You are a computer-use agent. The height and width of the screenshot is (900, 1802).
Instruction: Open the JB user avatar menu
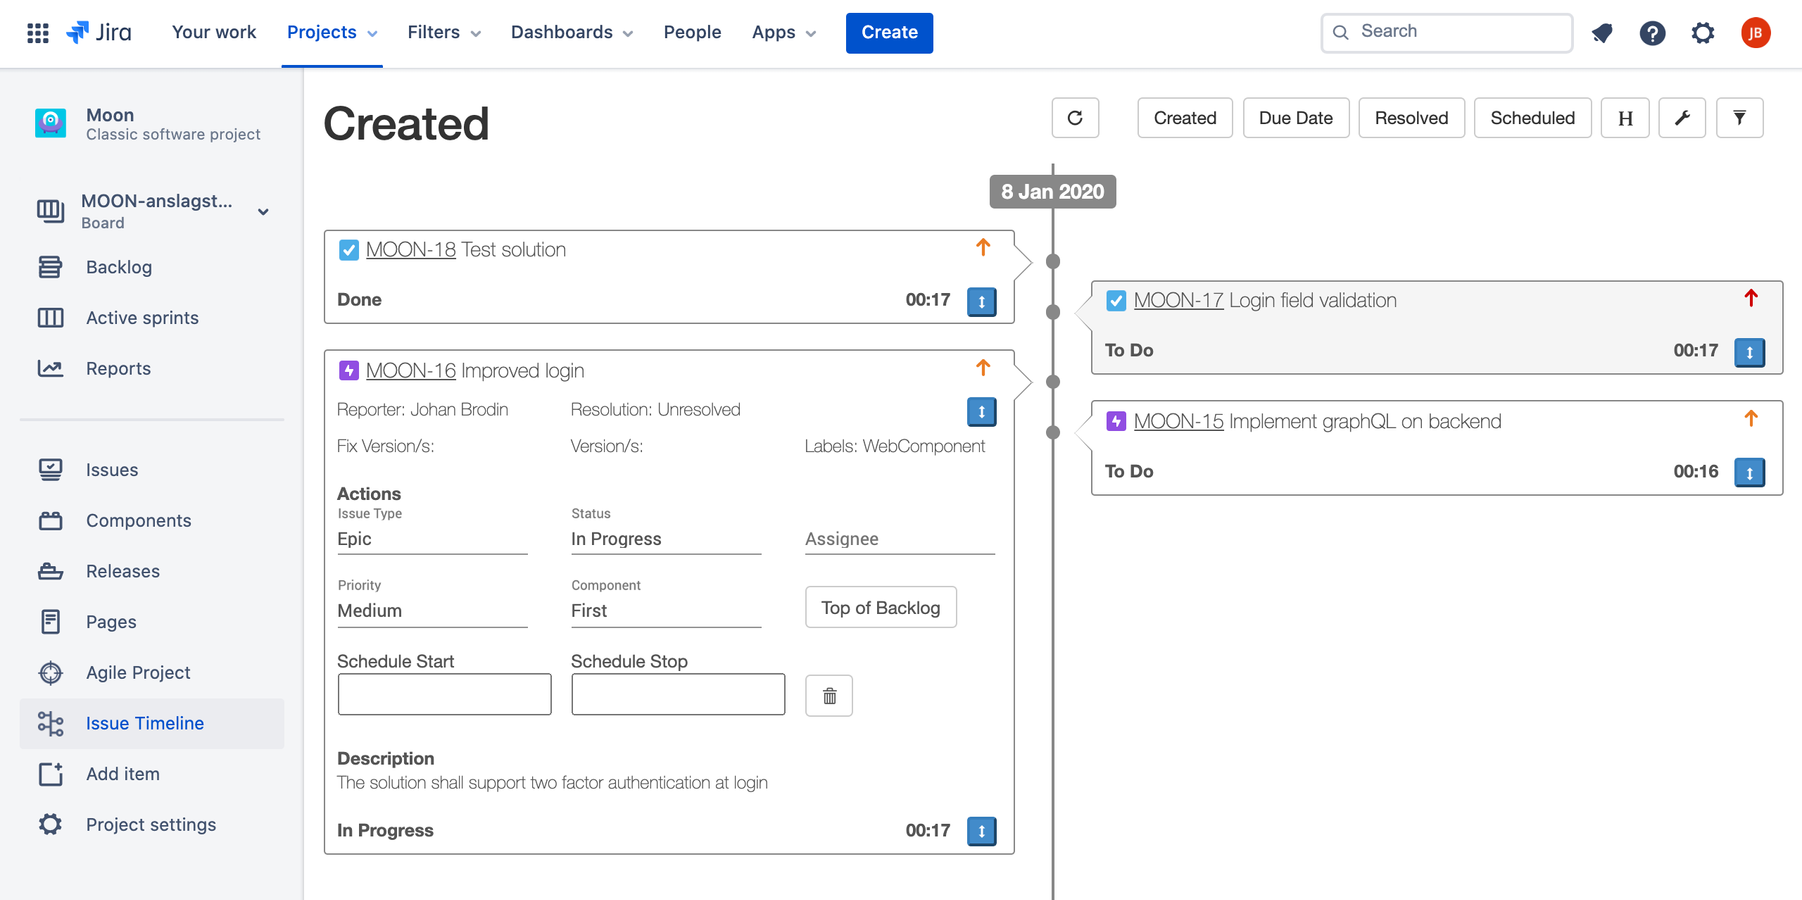(x=1755, y=33)
